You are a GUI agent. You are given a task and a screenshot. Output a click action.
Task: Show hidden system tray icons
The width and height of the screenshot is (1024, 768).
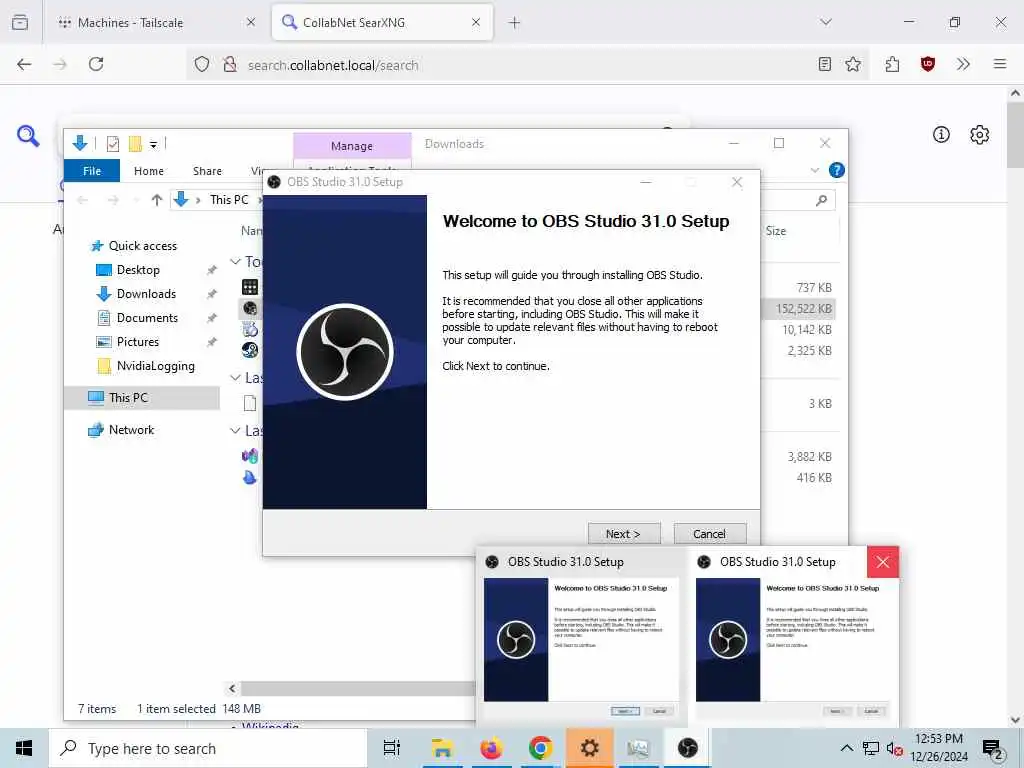846,748
